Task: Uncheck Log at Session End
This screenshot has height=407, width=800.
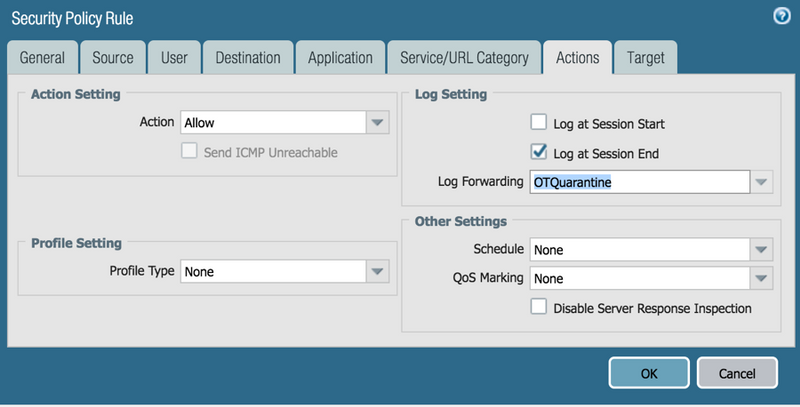Action: coord(539,153)
